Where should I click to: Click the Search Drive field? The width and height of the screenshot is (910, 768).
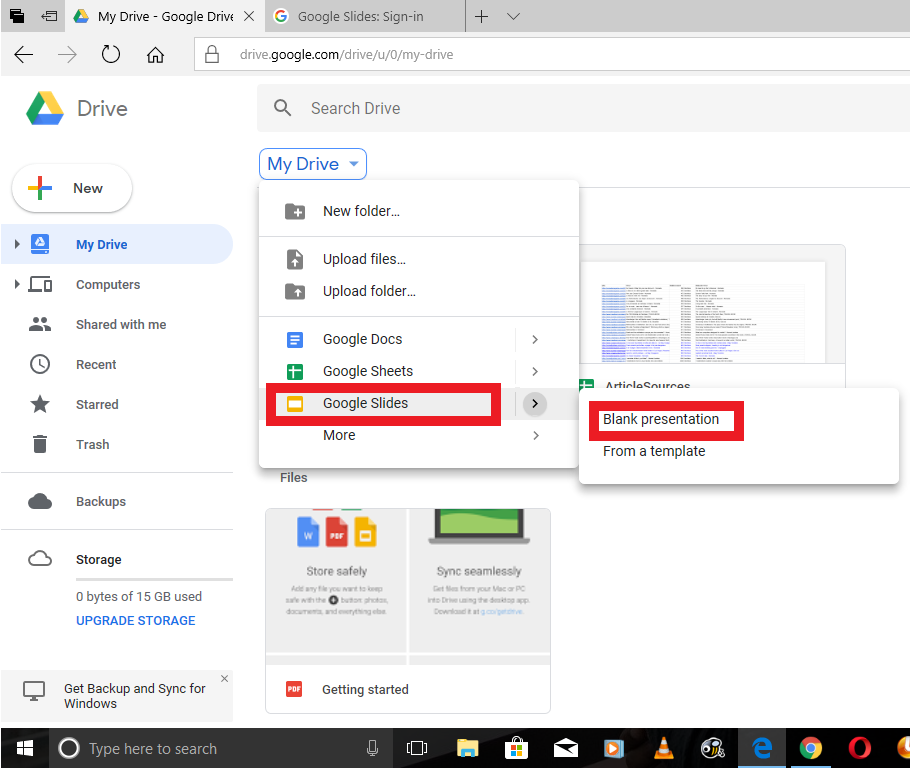[x=583, y=108]
